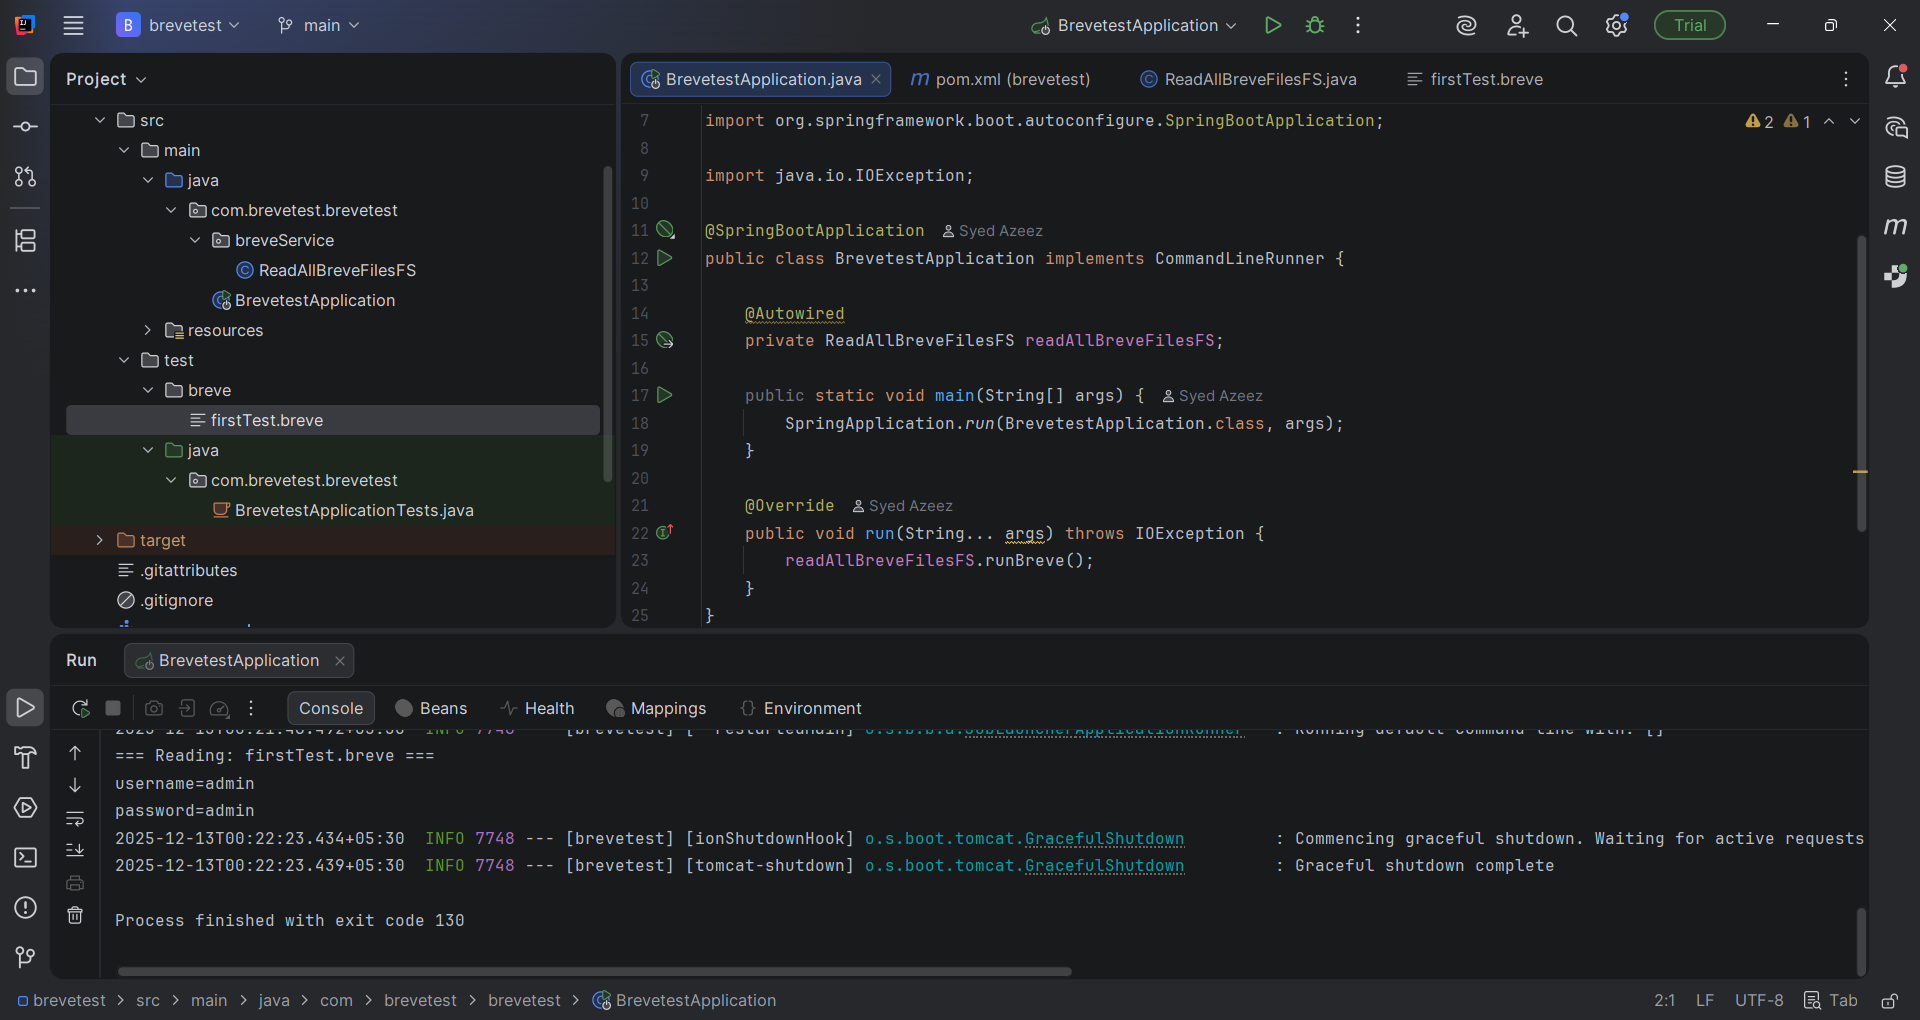
Task: Clear console output with the trash icon
Action: [75, 915]
